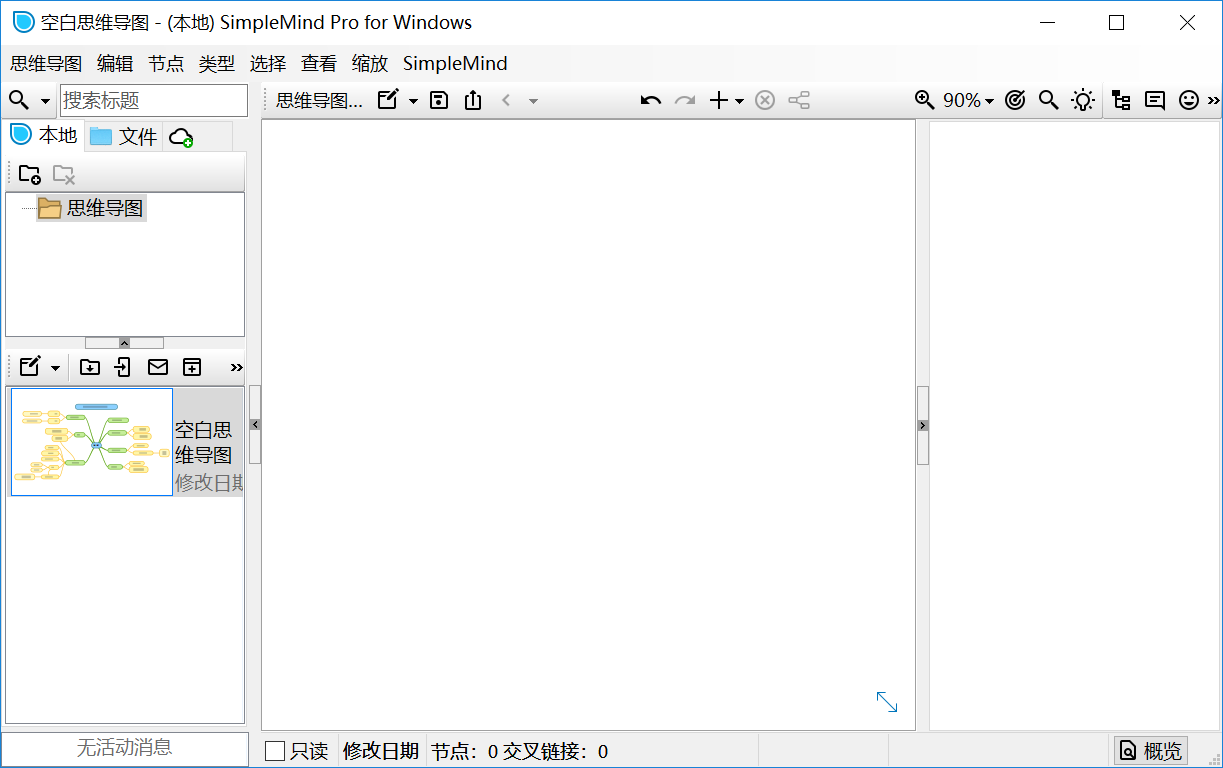Open the 缩放 menu

[x=370, y=63]
